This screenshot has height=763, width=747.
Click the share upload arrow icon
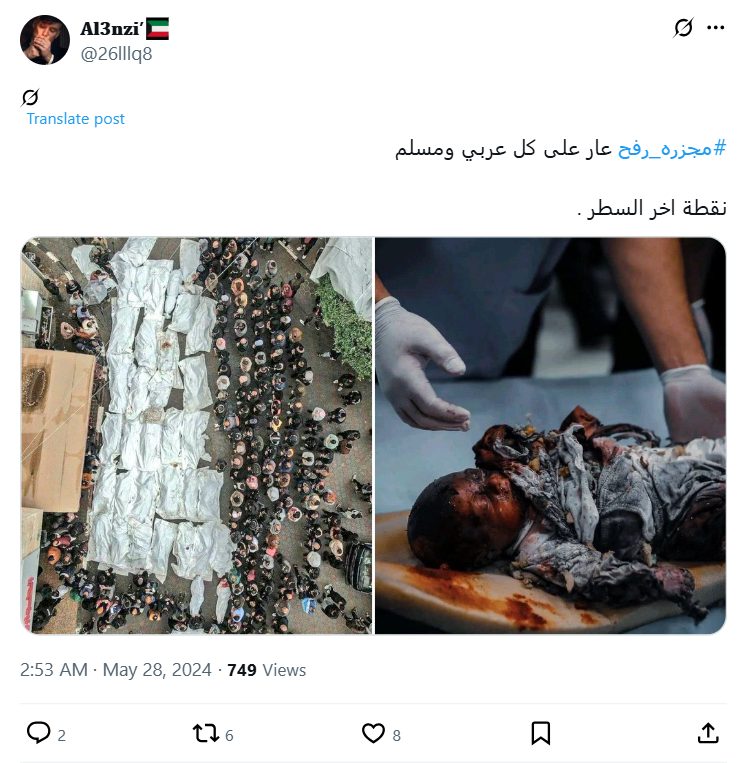pyautogui.click(x=708, y=733)
